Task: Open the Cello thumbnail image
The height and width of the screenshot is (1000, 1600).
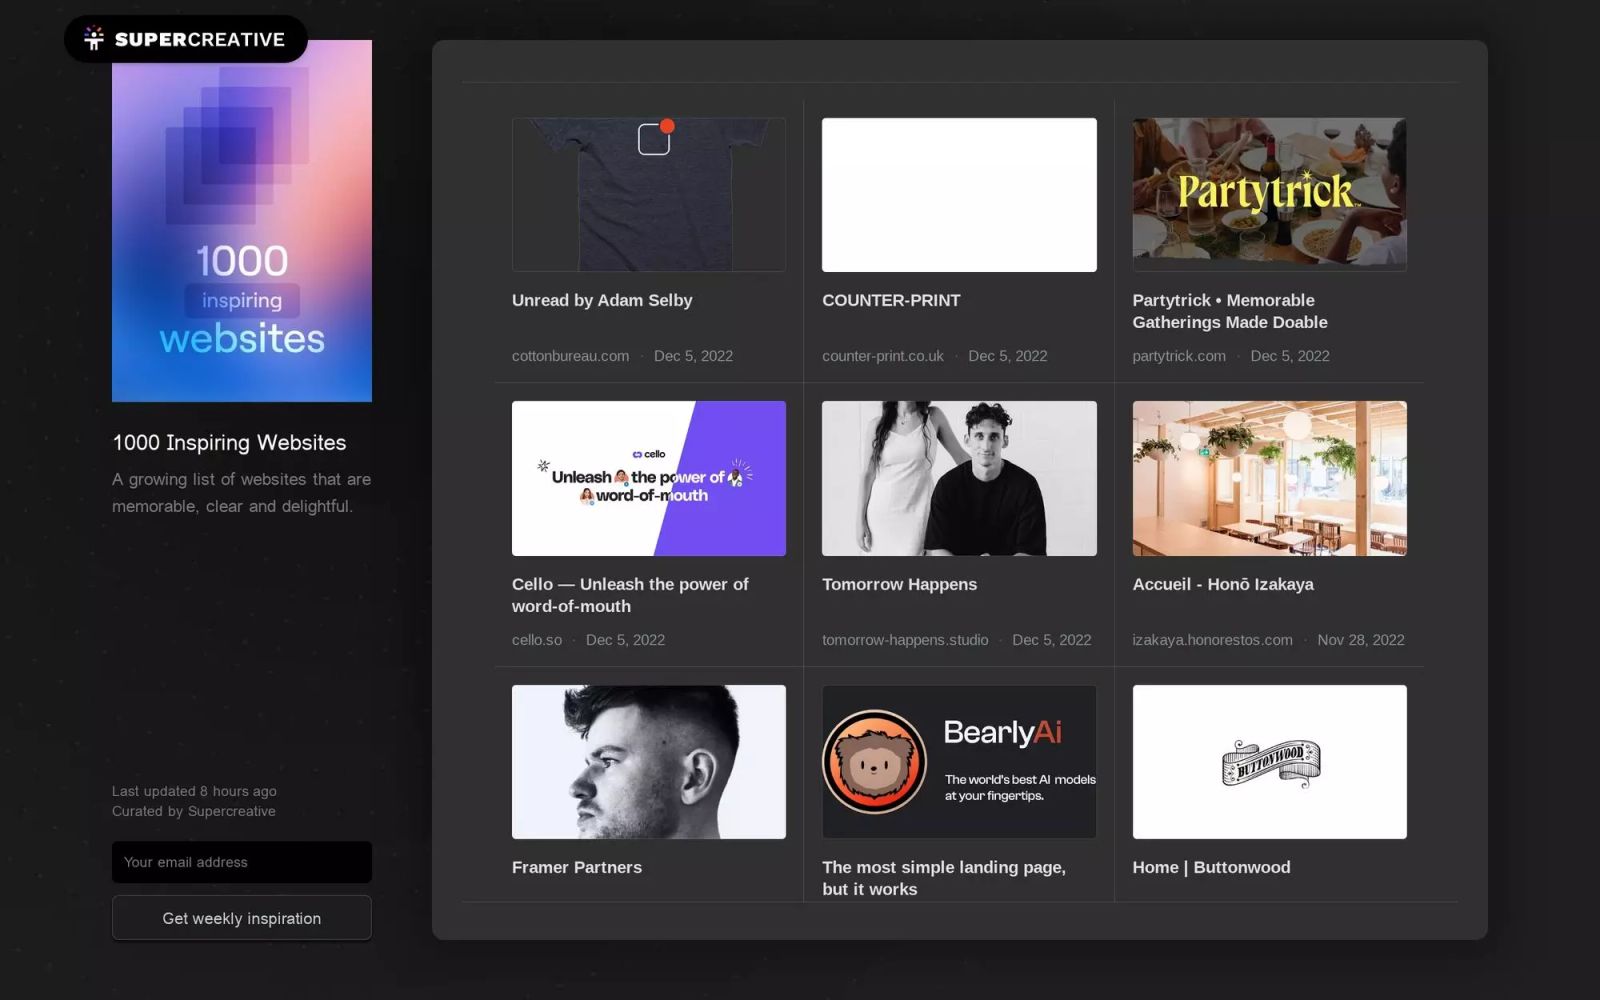Action: click(x=649, y=478)
